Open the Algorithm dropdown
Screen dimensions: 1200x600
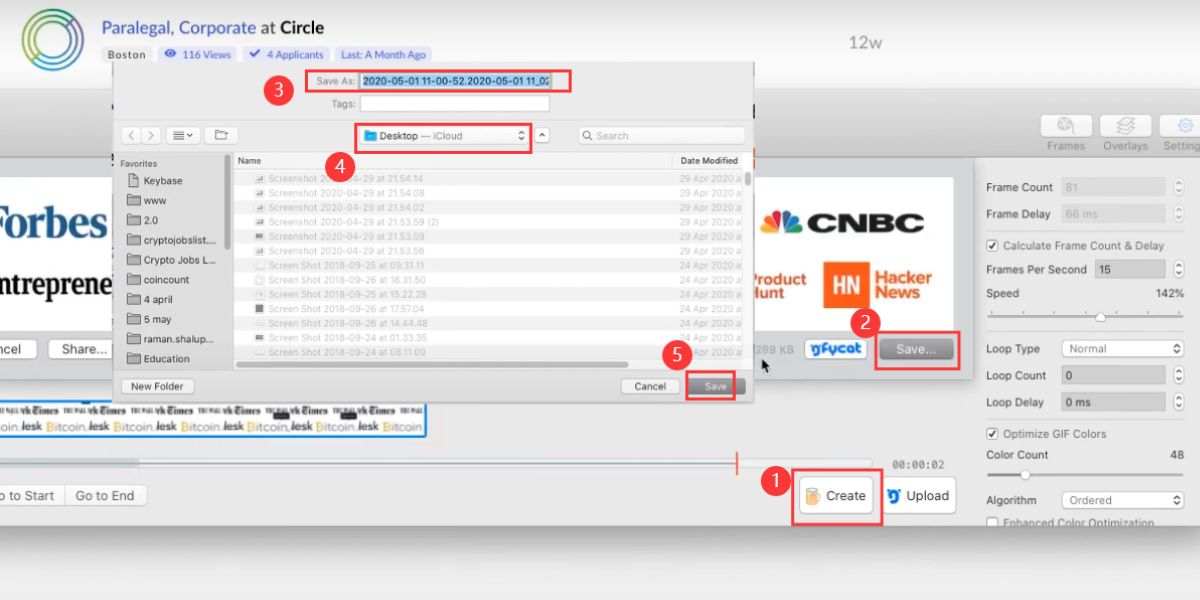[1122, 500]
